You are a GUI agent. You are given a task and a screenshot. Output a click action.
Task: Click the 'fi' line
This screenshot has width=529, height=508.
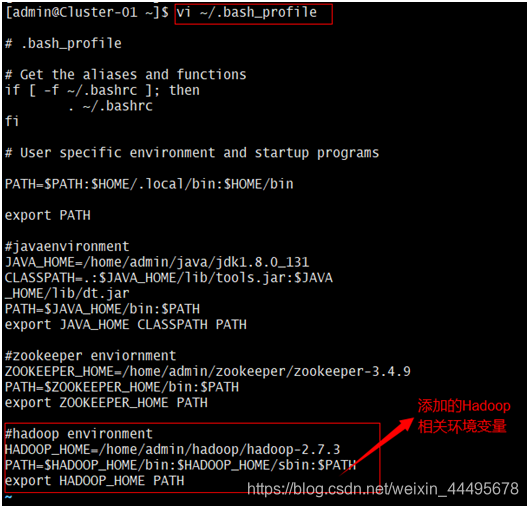(12, 121)
